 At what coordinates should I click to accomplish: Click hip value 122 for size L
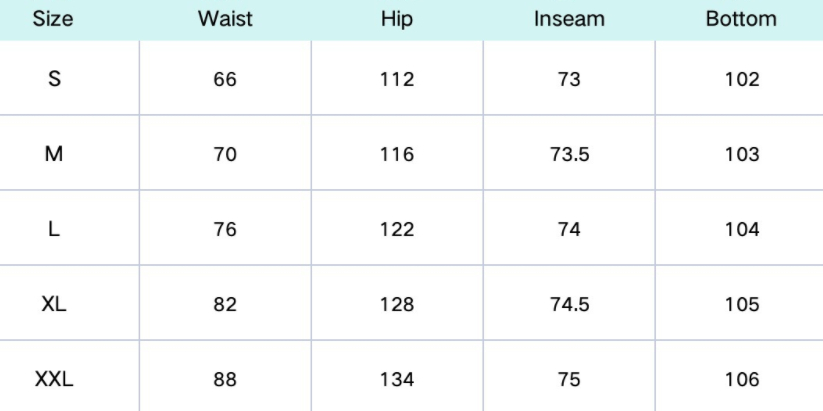(x=397, y=230)
